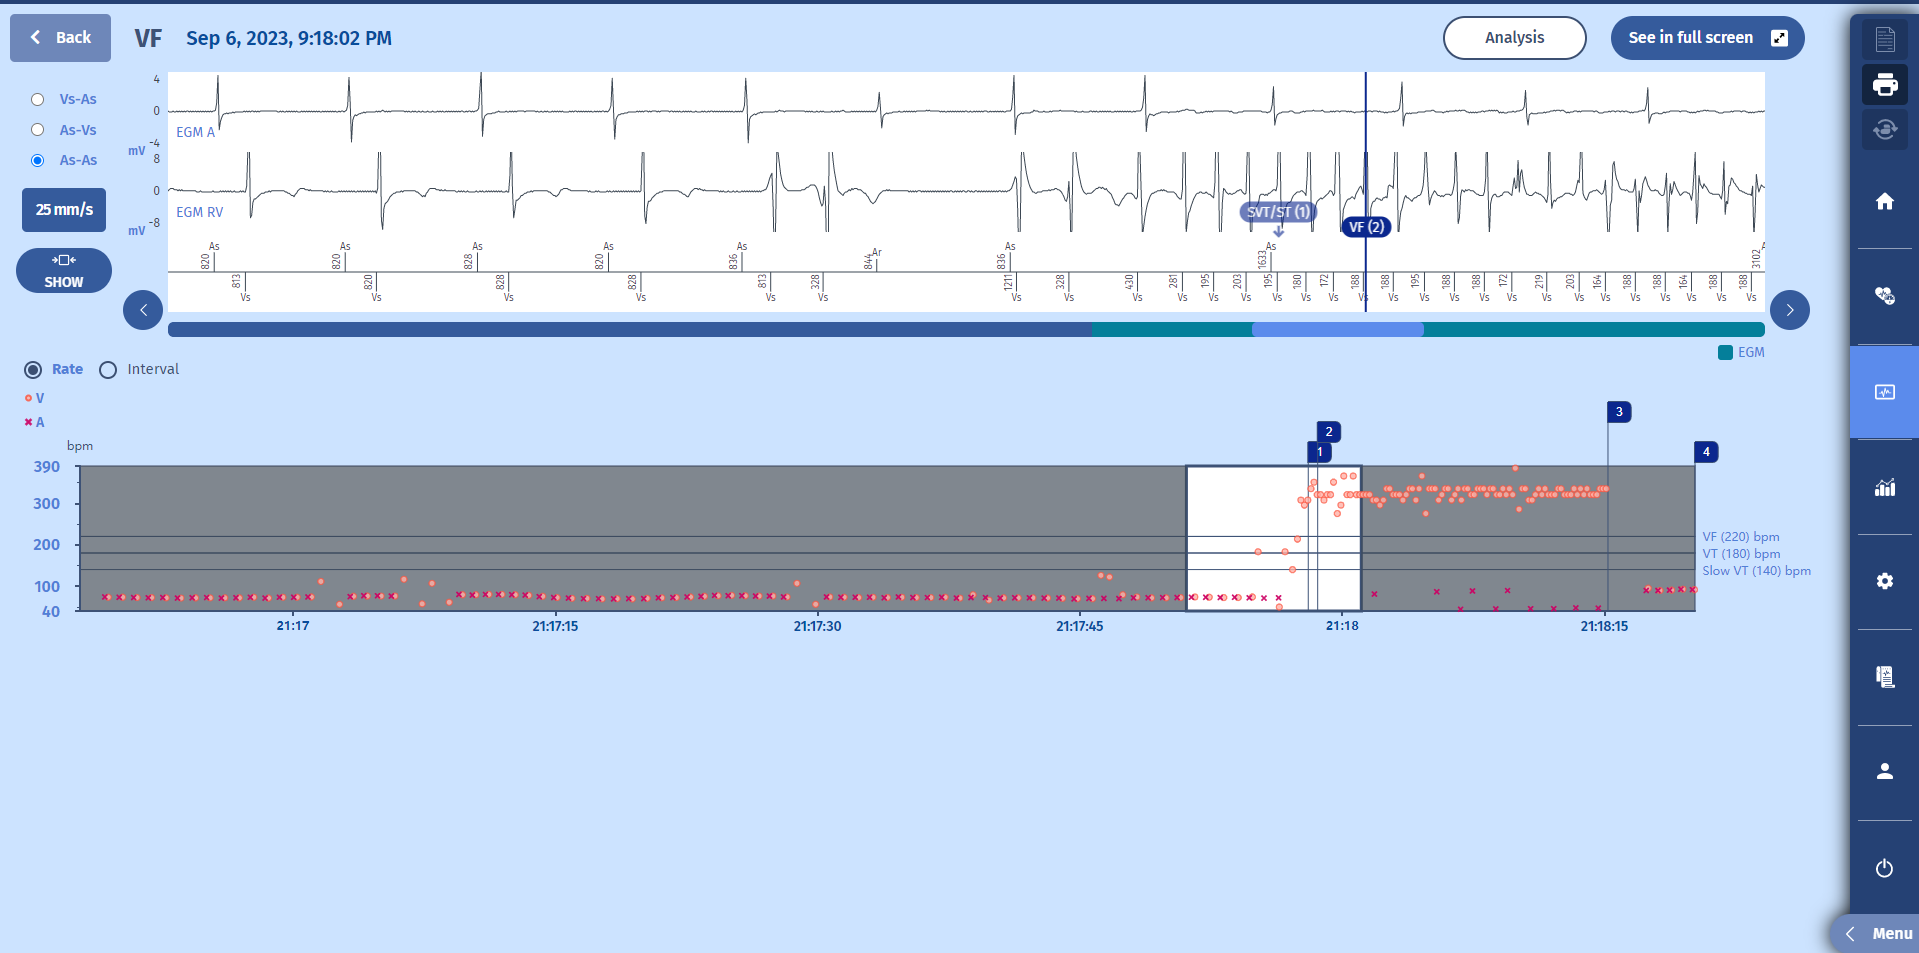Click the printer icon in sidebar
This screenshot has height=953, width=1919.
click(1884, 85)
